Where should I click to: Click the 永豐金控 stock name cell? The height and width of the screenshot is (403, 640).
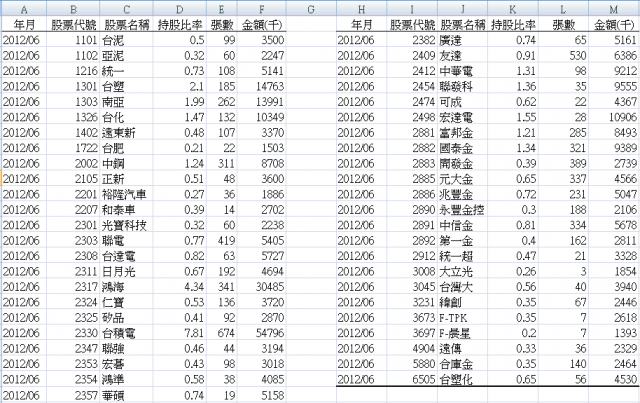[462, 209]
